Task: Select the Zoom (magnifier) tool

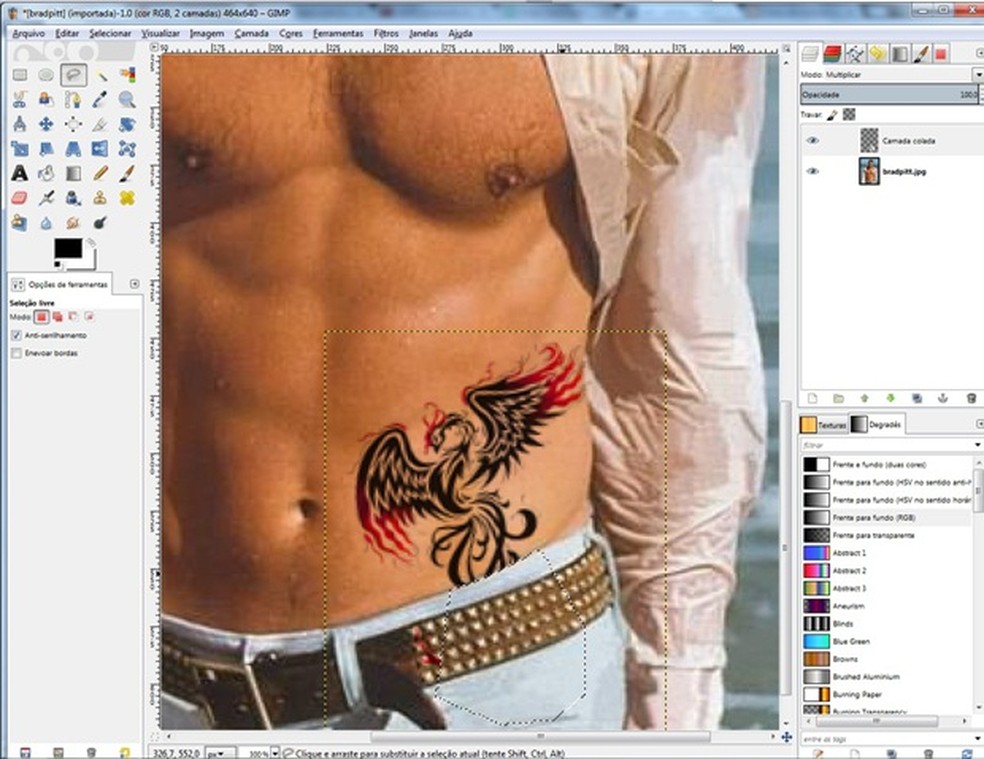Action: click(128, 98)
